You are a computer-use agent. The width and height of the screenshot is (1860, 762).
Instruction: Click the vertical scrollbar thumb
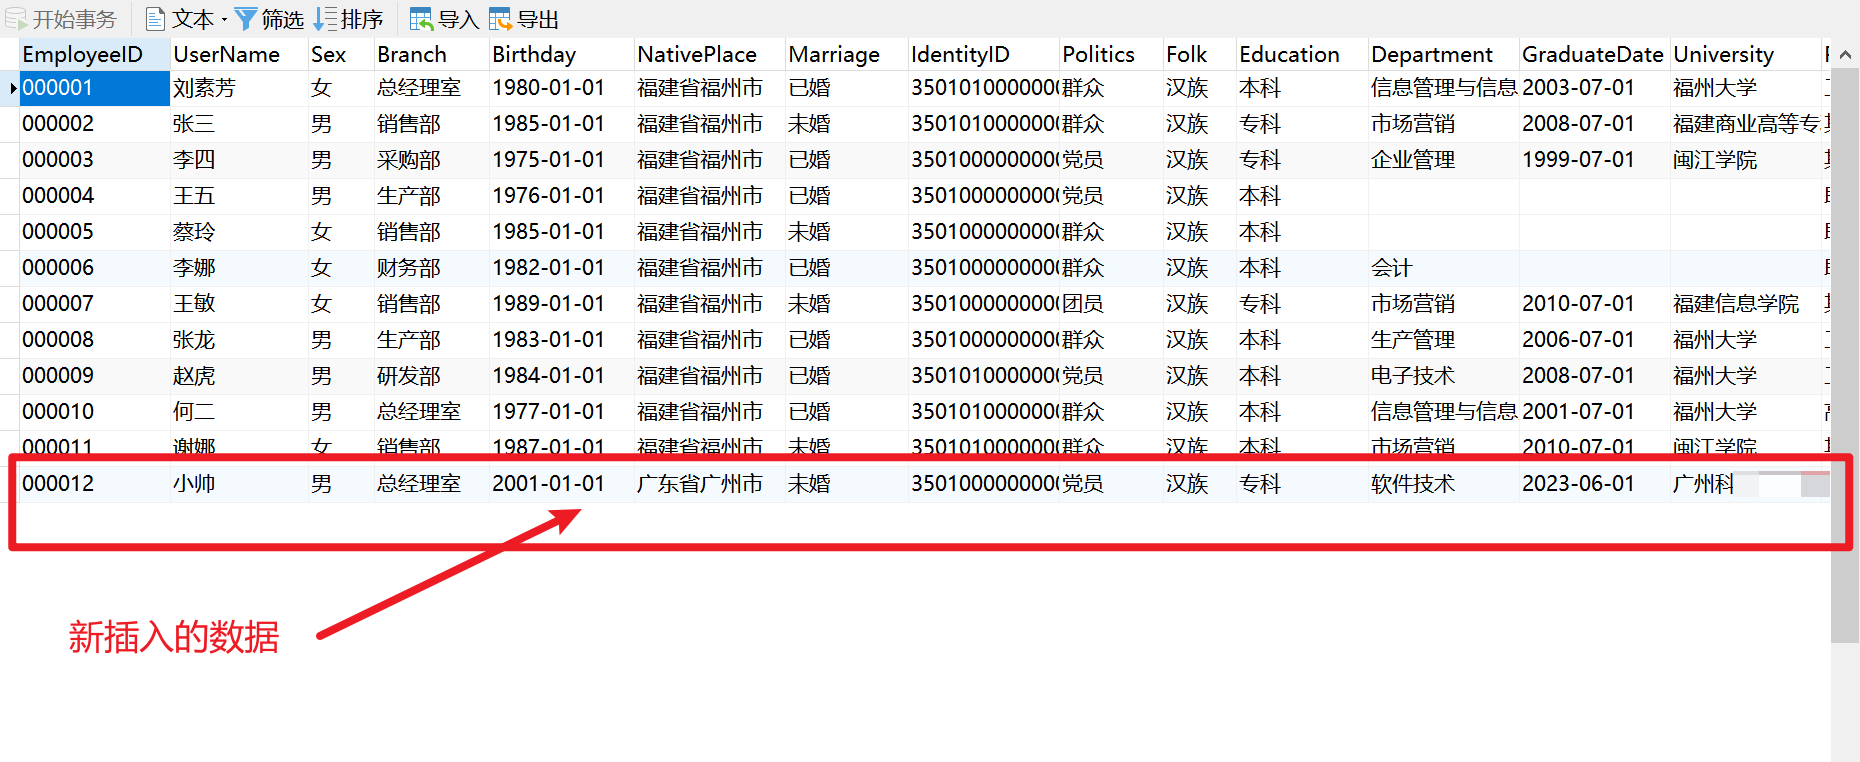click(x=1845, y=355)
